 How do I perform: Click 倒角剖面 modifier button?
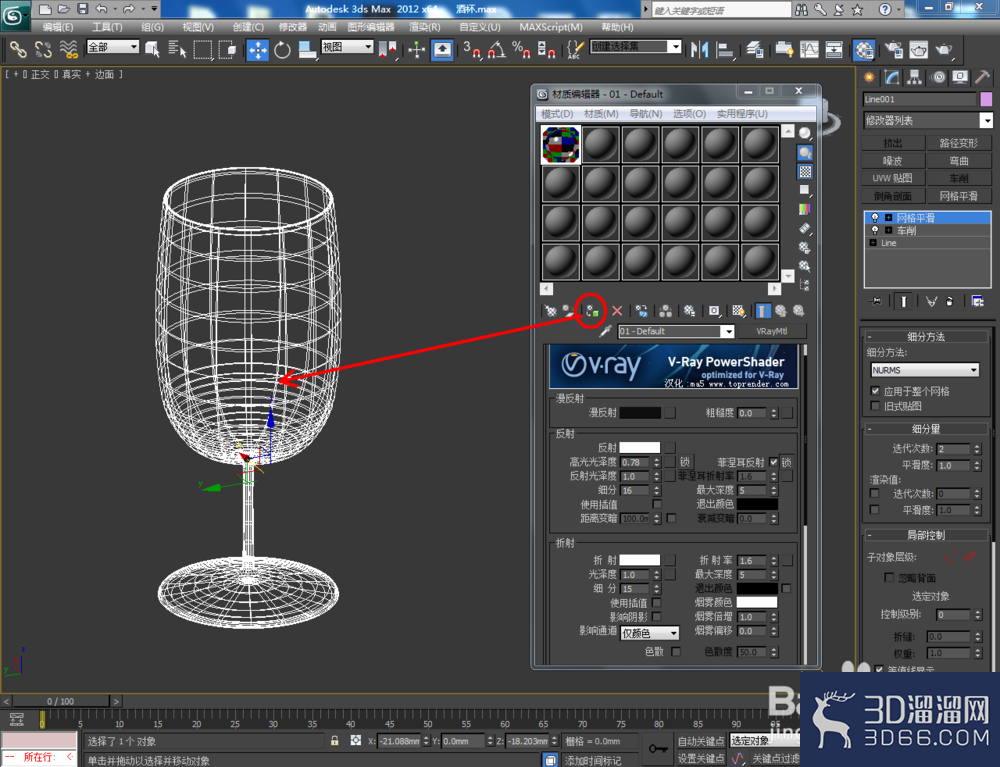pos(892,196)
